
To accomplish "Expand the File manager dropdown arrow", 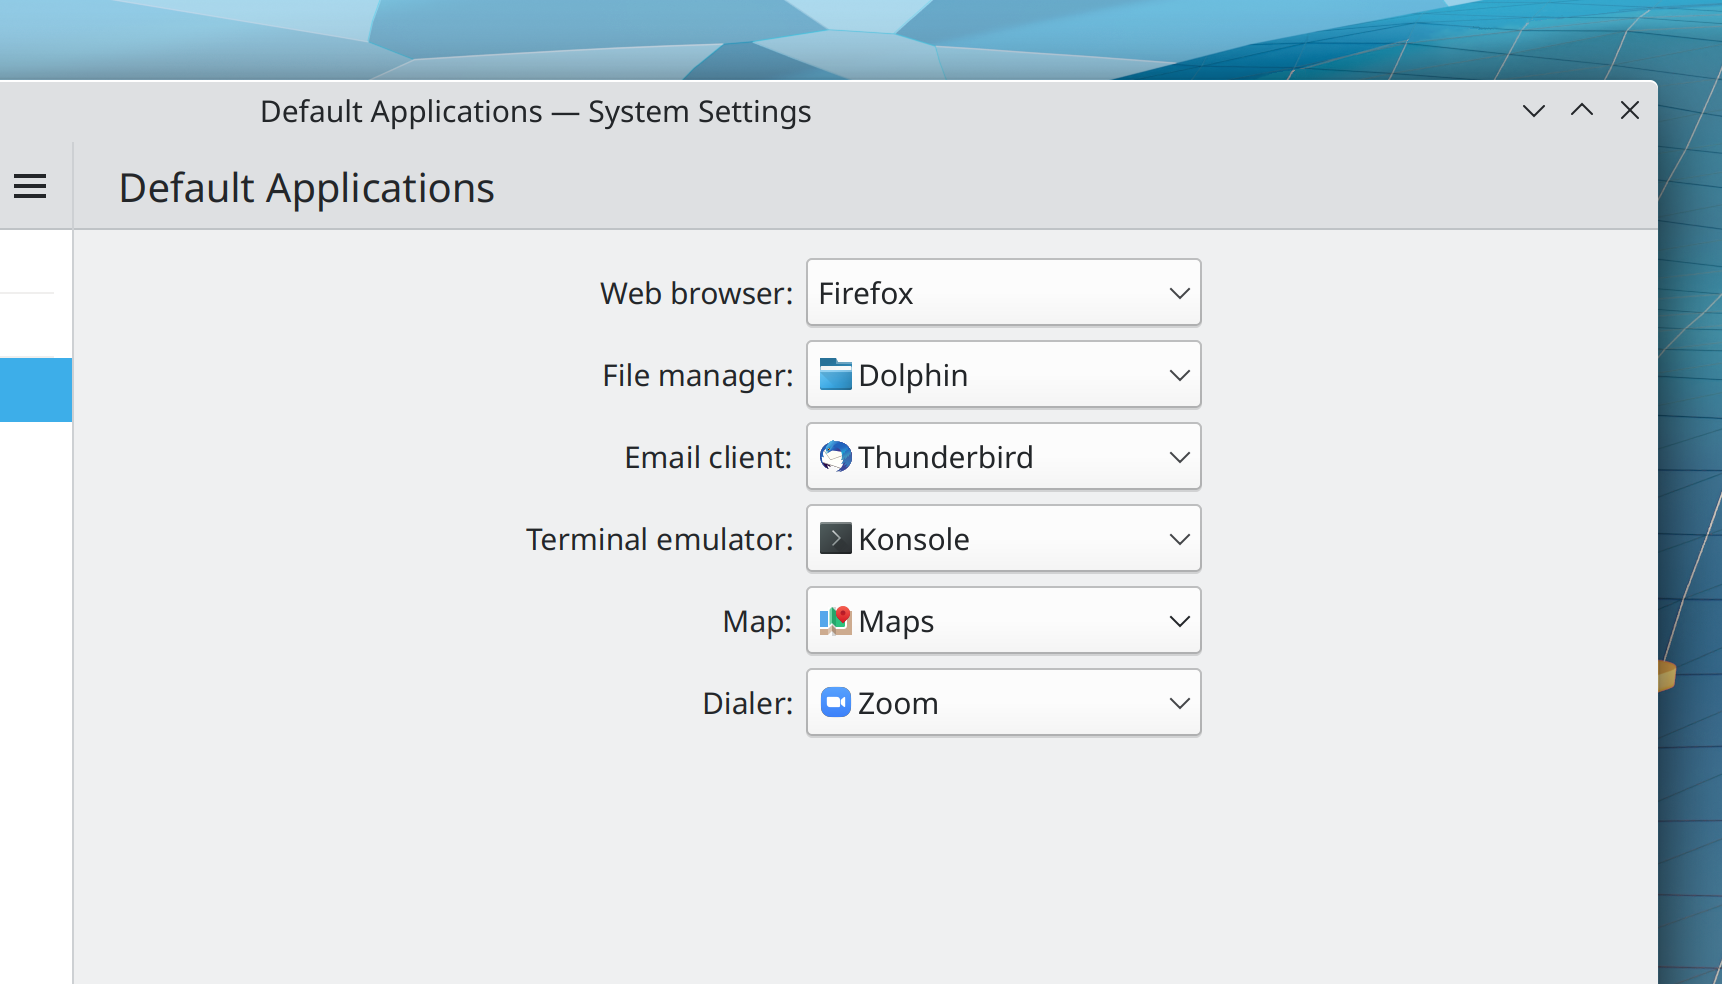I will point(1179,375).
